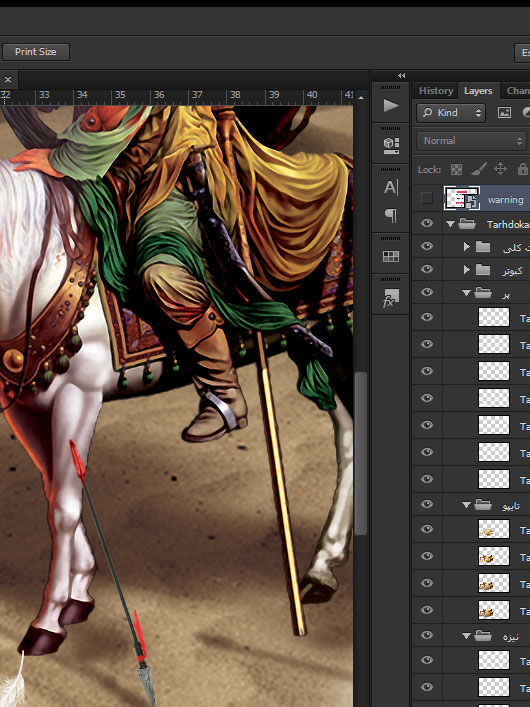530x707 pixels.
Task: Expand the کبوتر group
Action: 467,270
